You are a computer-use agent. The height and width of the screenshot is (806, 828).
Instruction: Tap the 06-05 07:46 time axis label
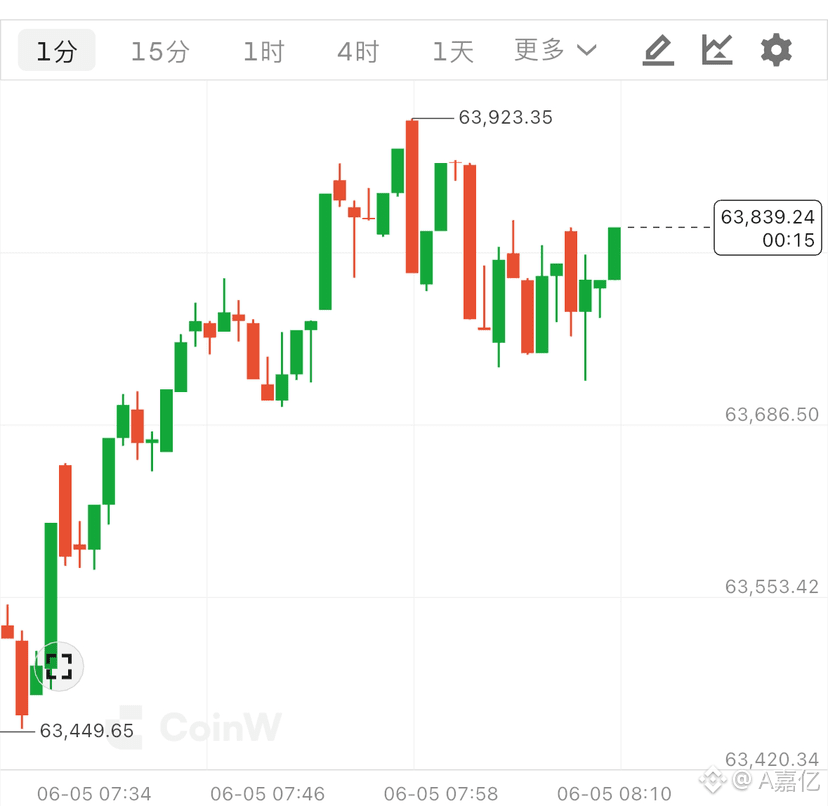pyautogui.click(x=267, y=793)
